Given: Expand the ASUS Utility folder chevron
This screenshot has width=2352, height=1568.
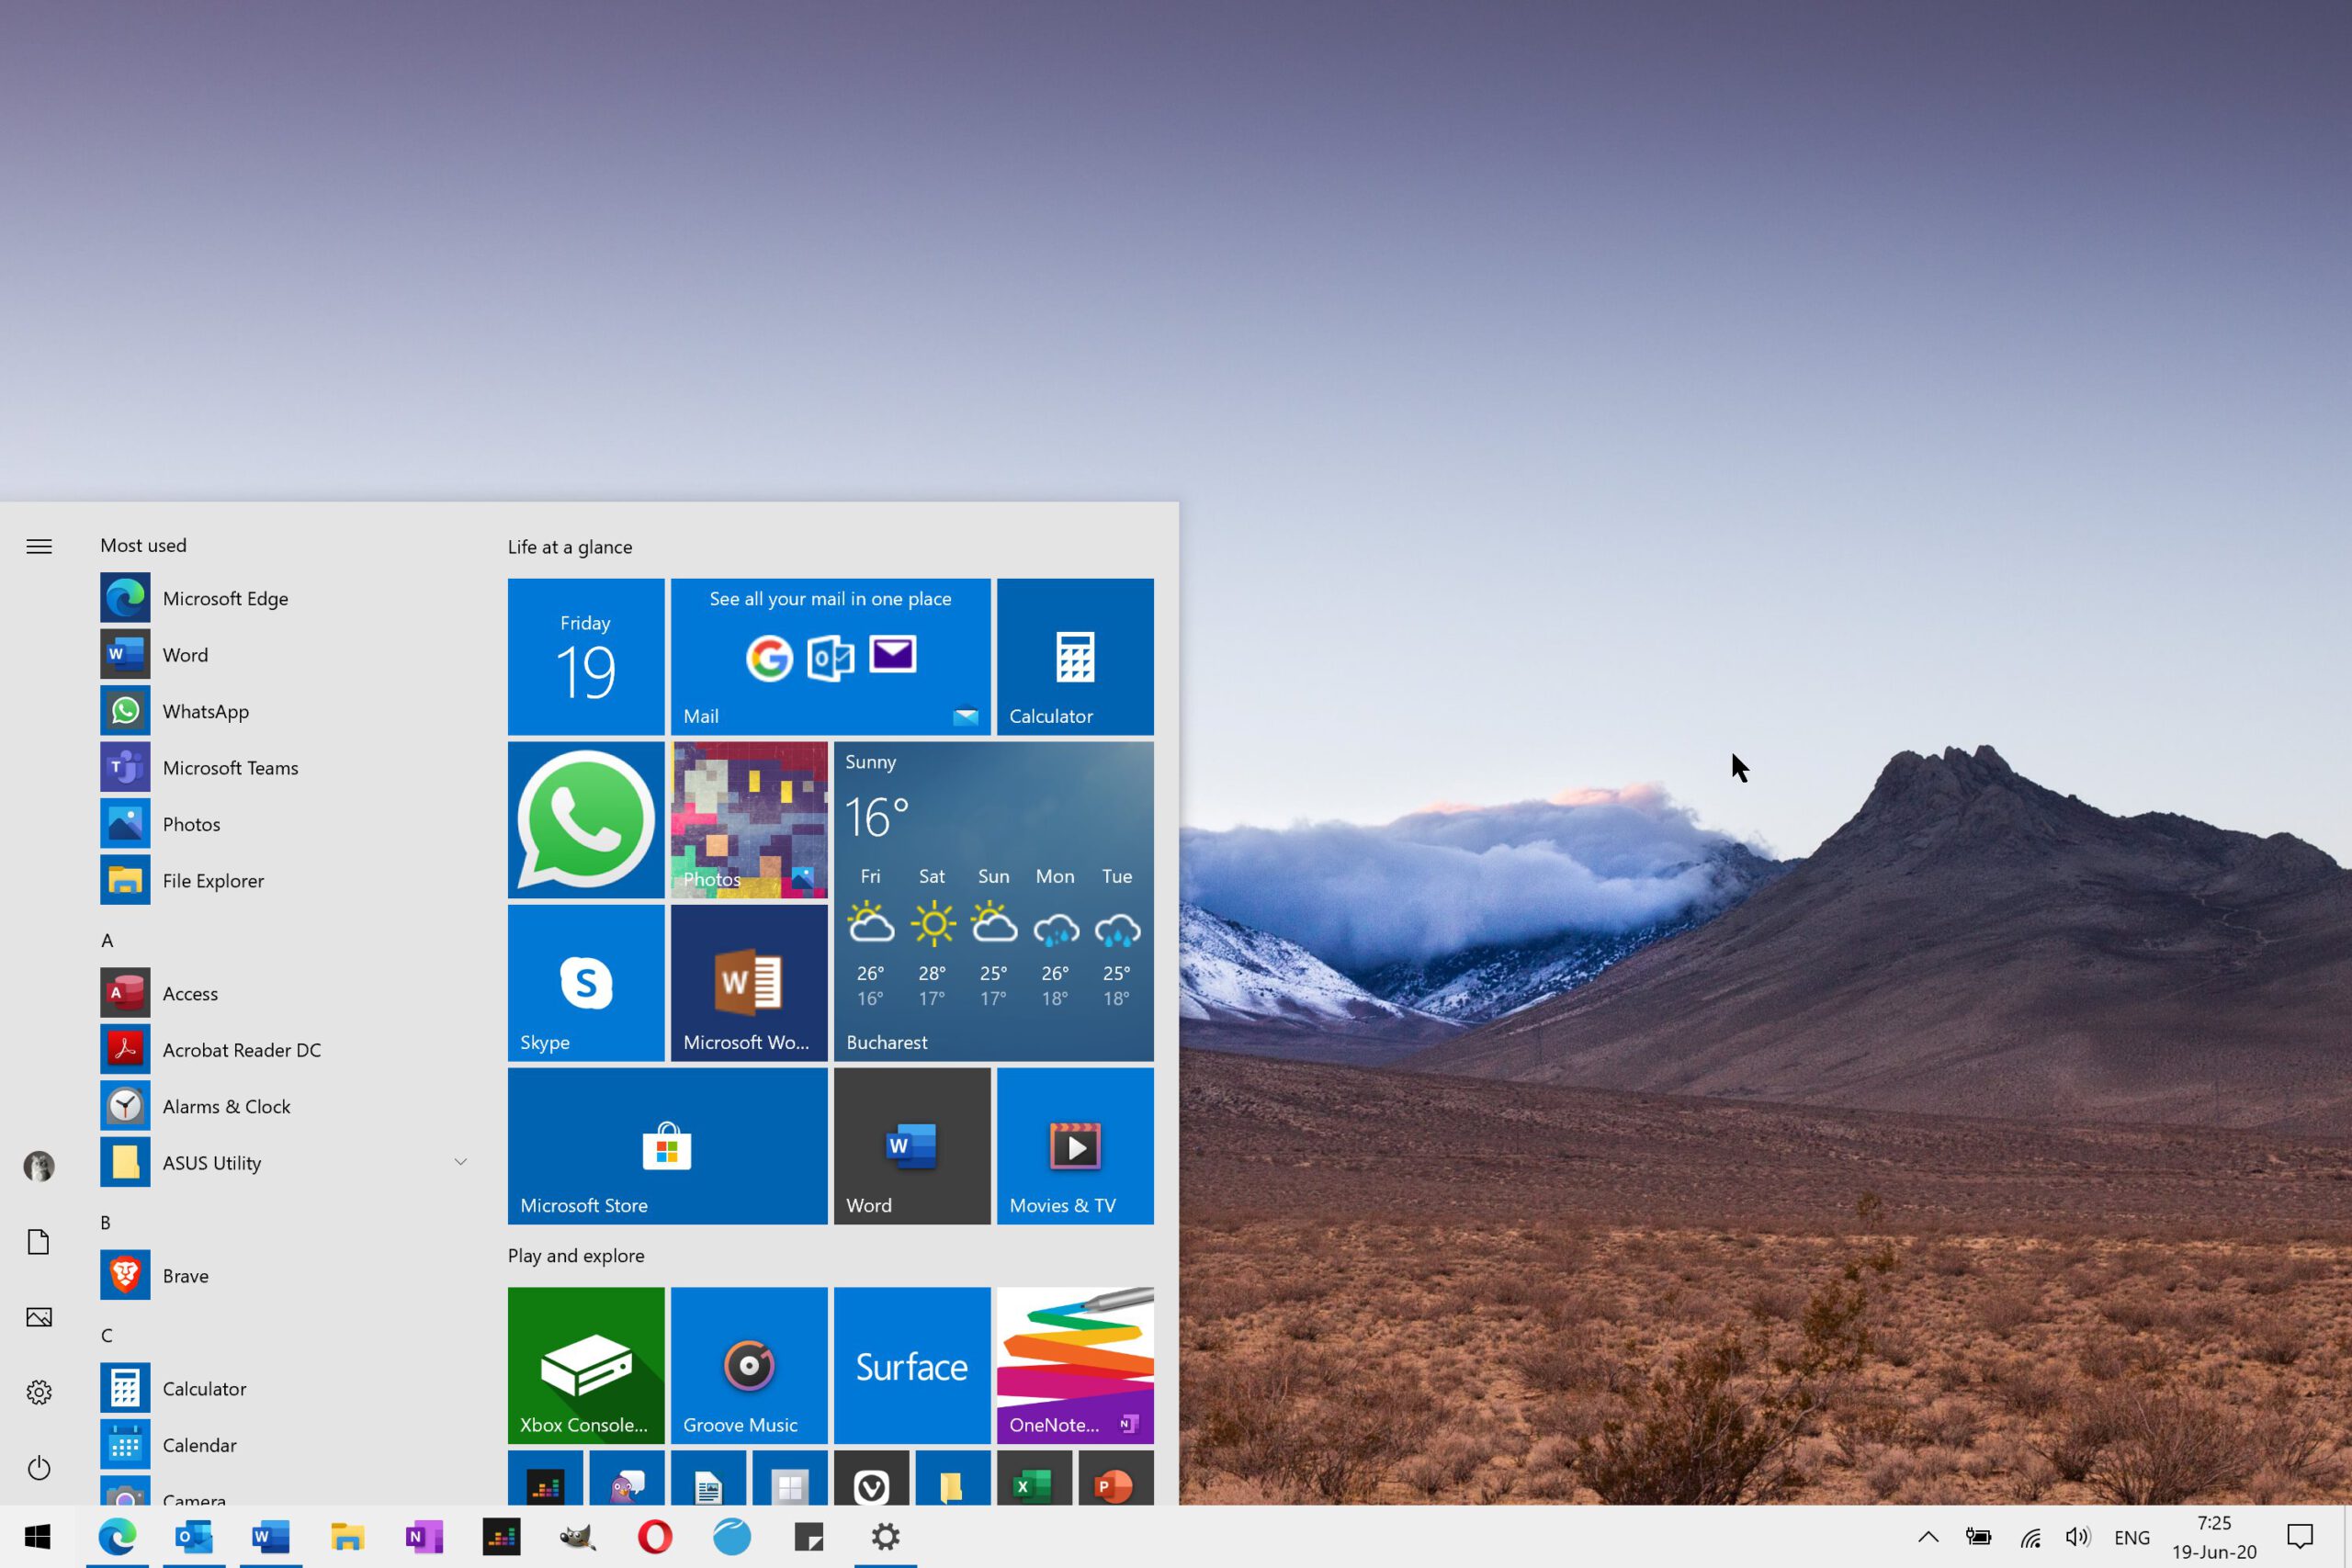Looking at the screenshot, I should coord(460,1162).
